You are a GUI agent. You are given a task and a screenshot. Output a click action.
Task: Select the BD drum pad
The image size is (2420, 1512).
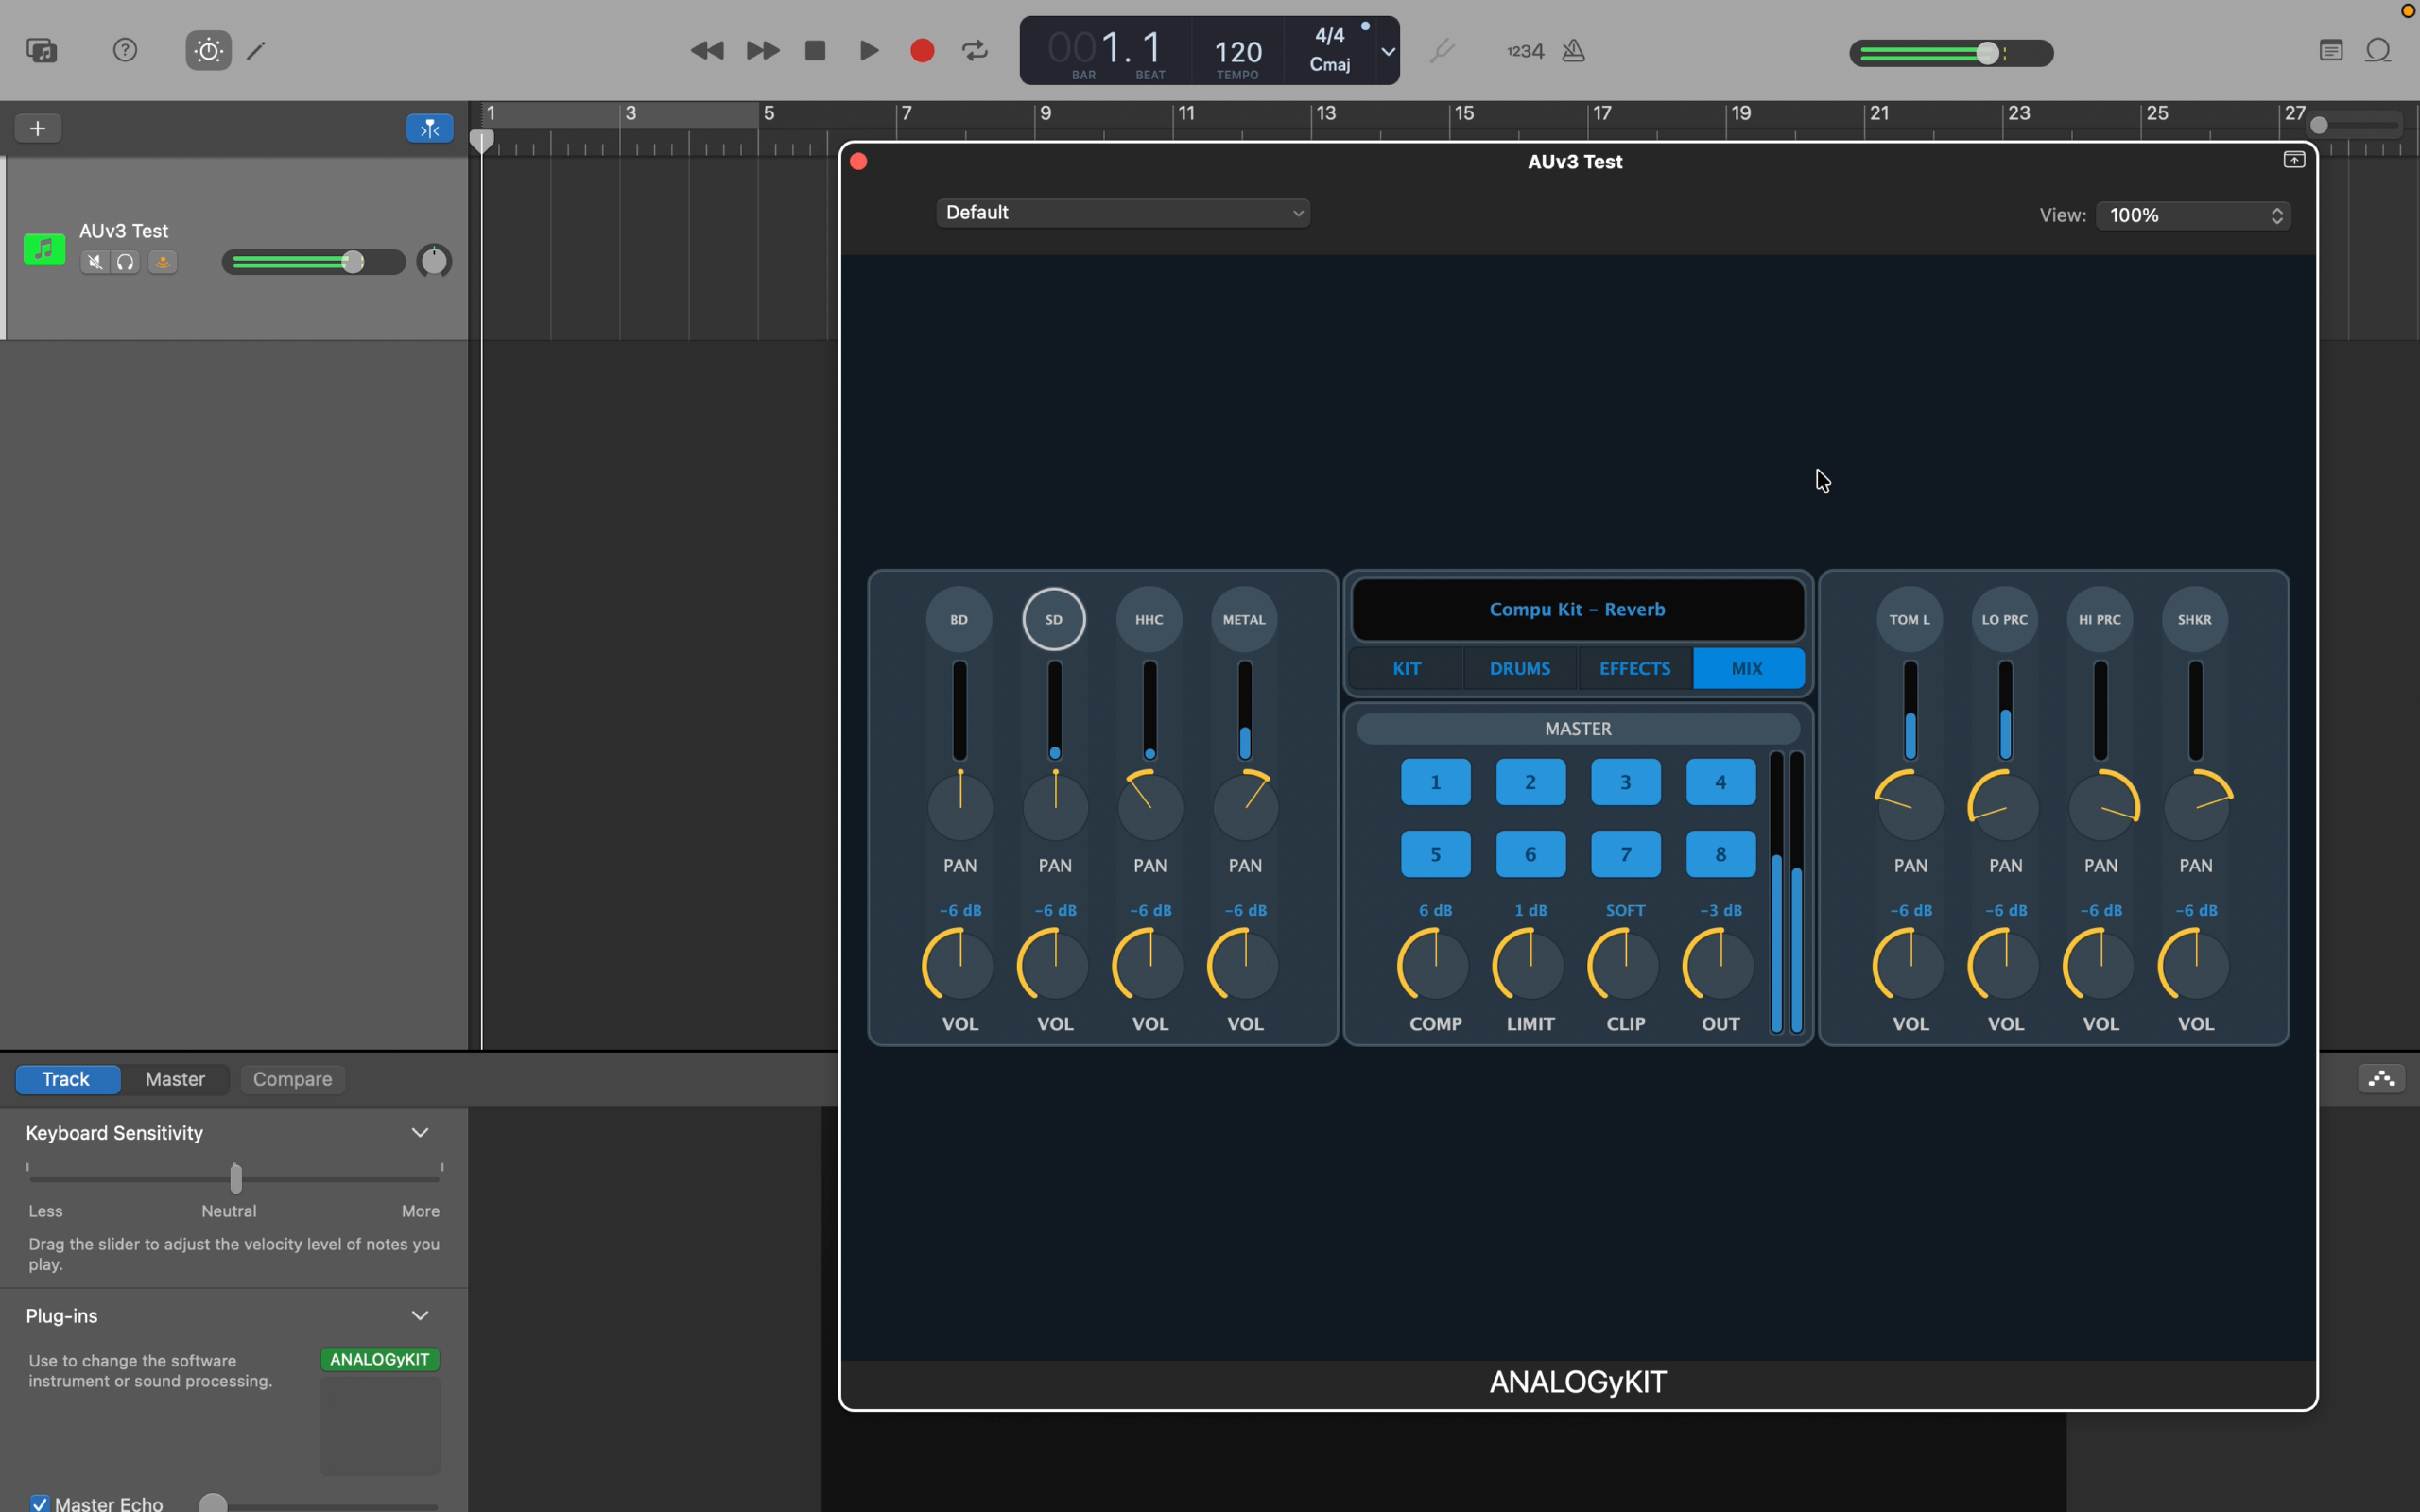pyautogui.click(x=959, y=619)
